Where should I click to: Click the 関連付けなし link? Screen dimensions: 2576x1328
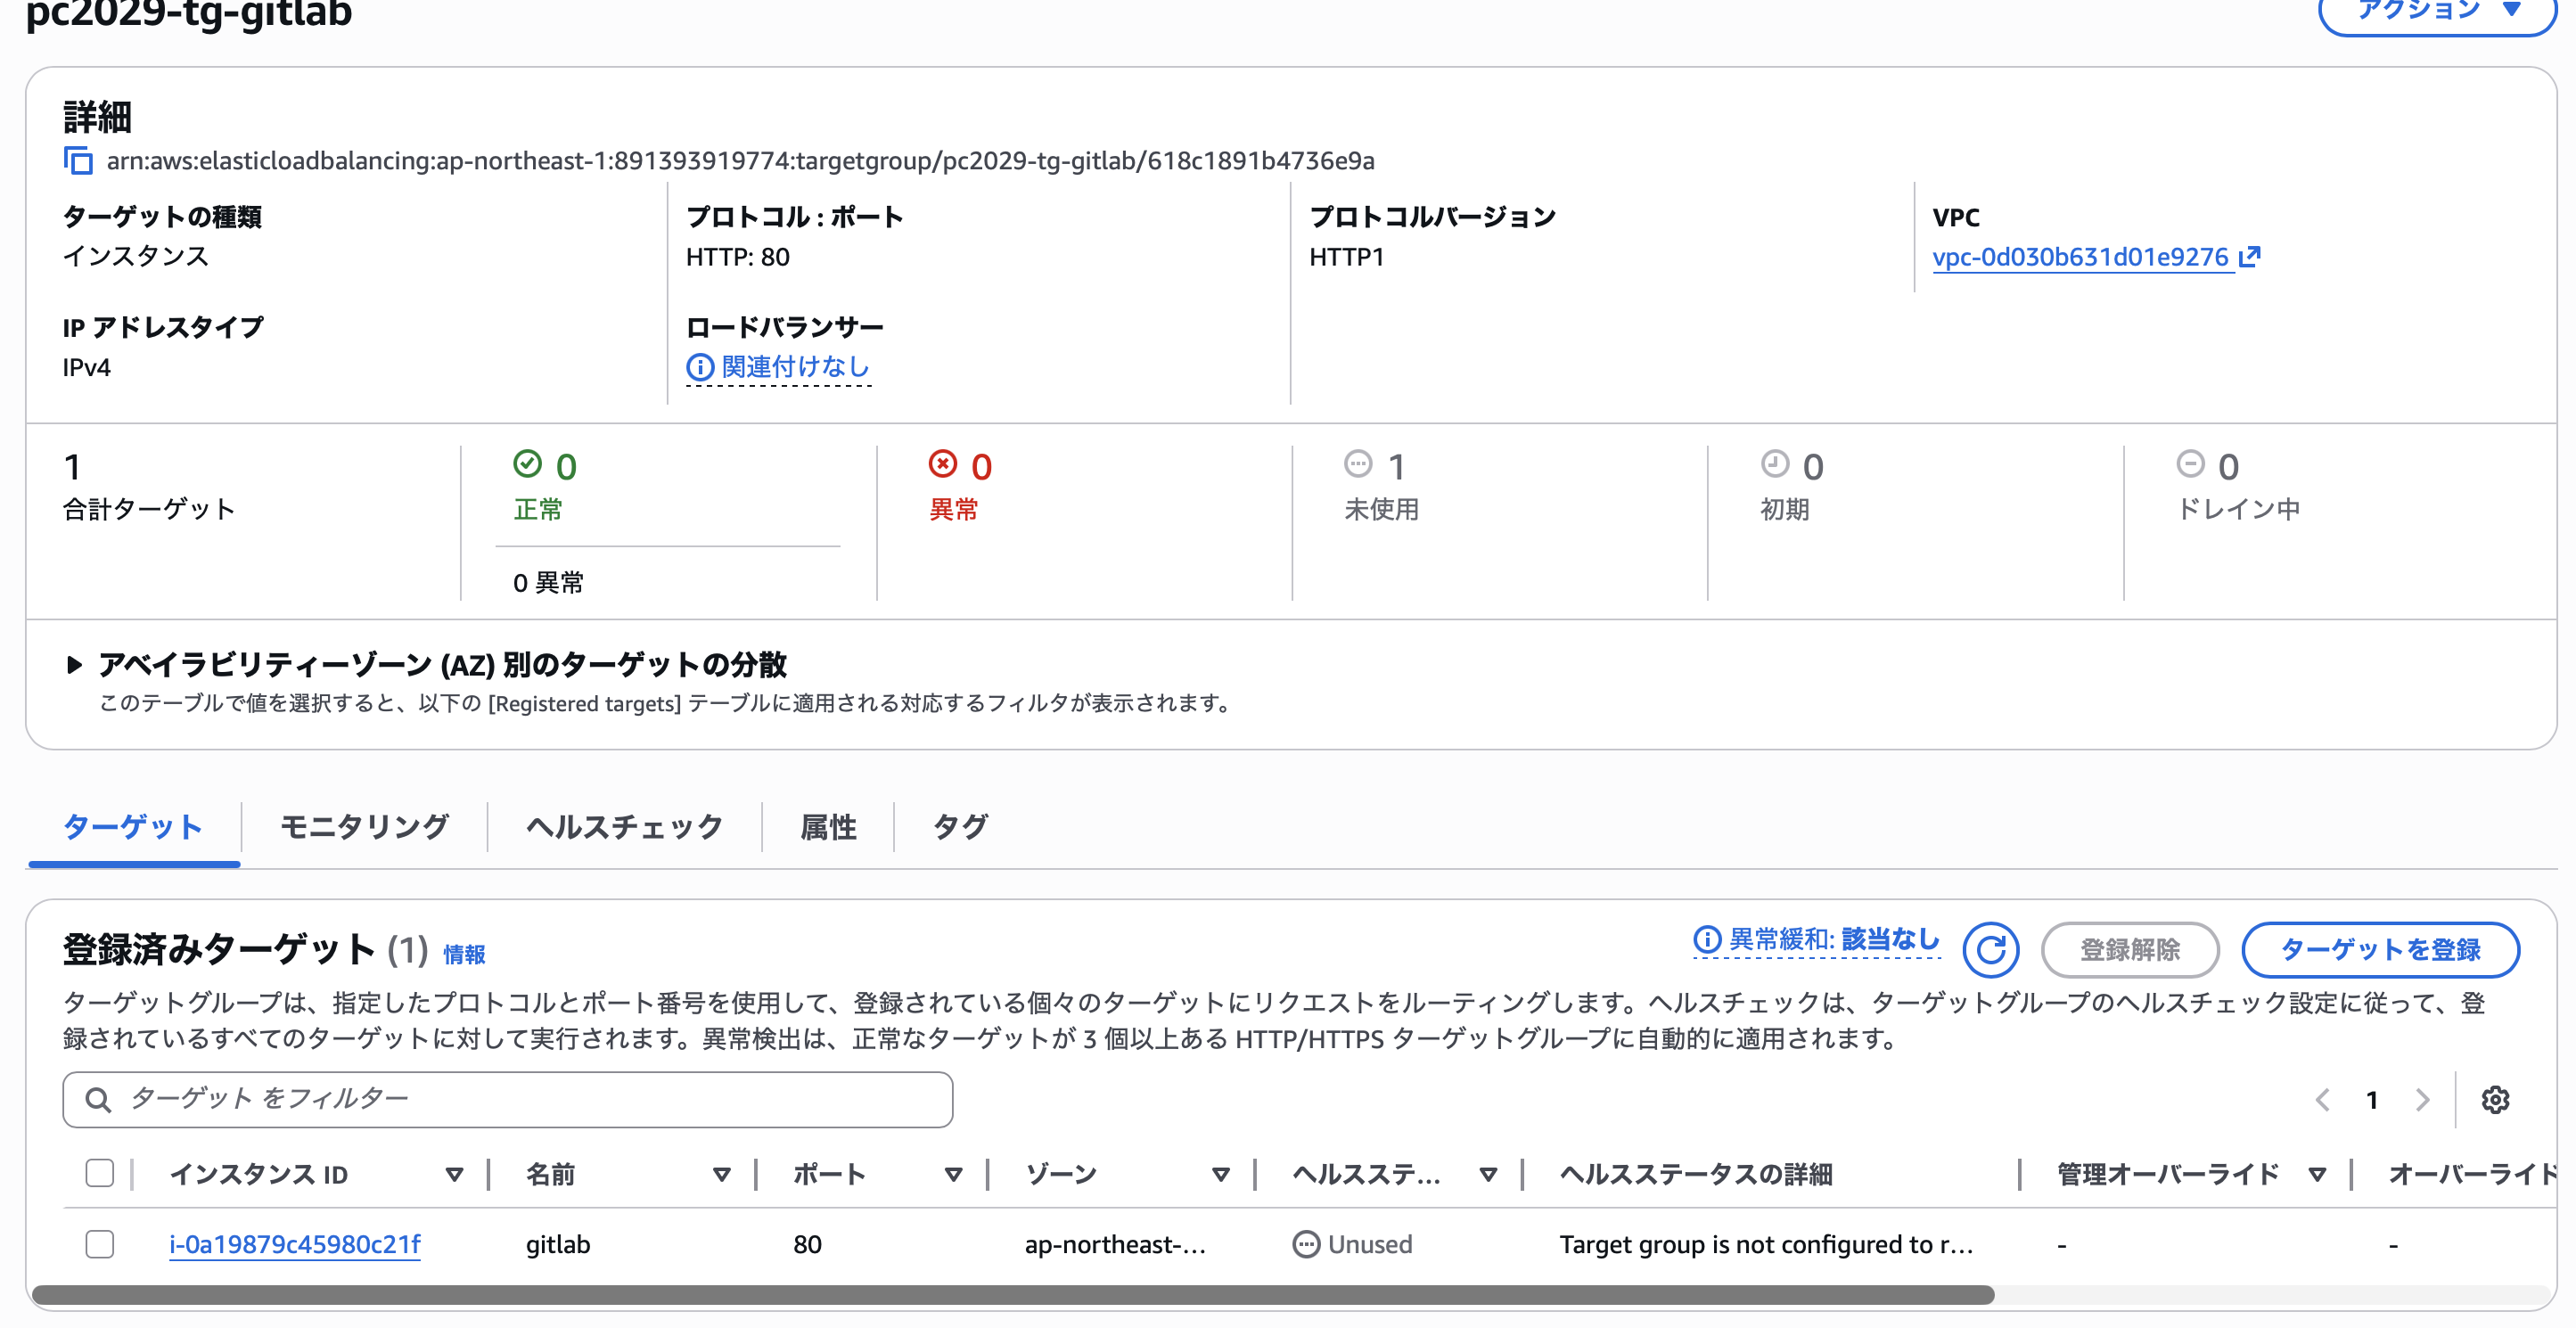(796, 368)
